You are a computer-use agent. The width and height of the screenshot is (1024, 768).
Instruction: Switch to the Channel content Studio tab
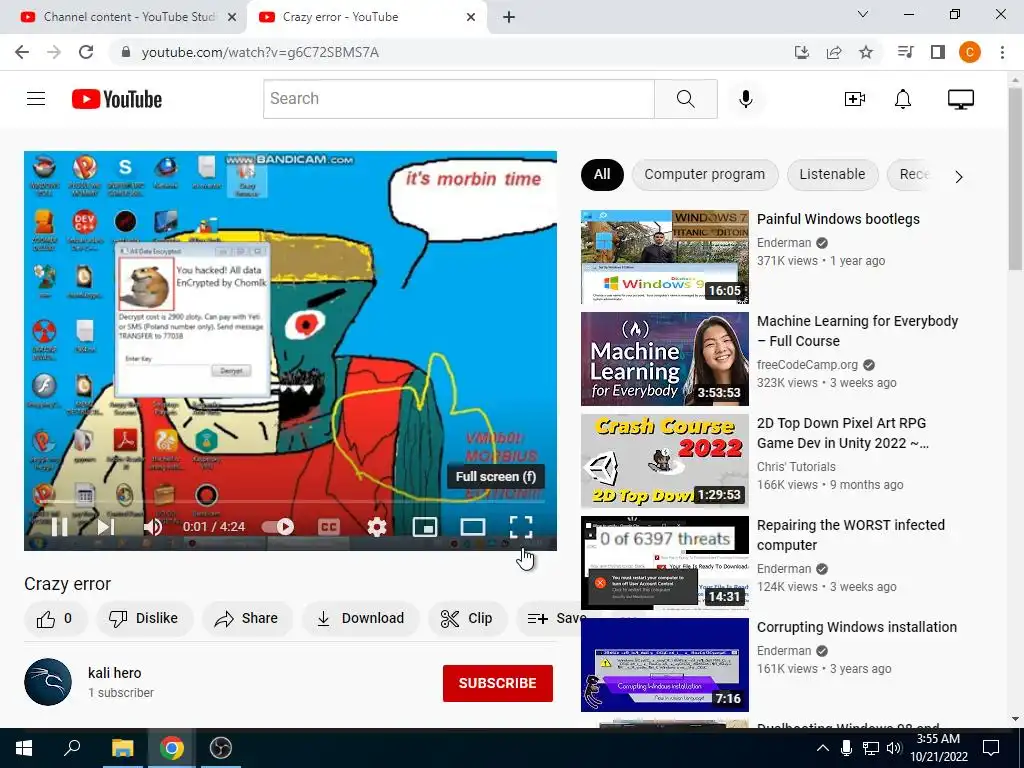tap(129, 17)
